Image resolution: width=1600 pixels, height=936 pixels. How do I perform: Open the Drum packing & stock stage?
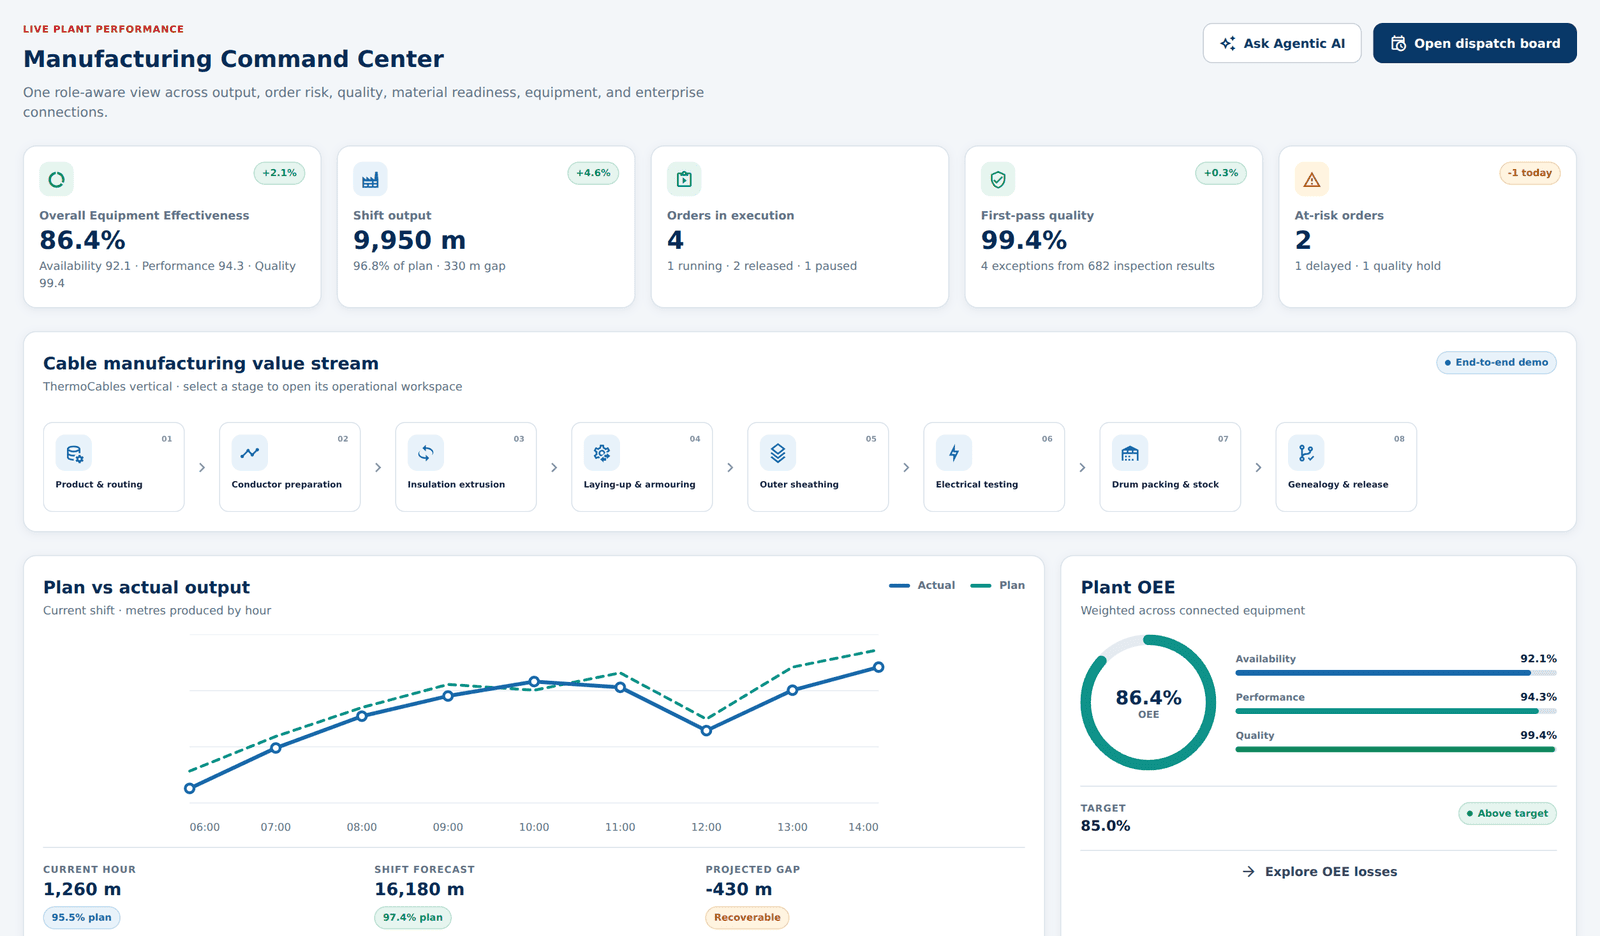tap(1170, 467)
